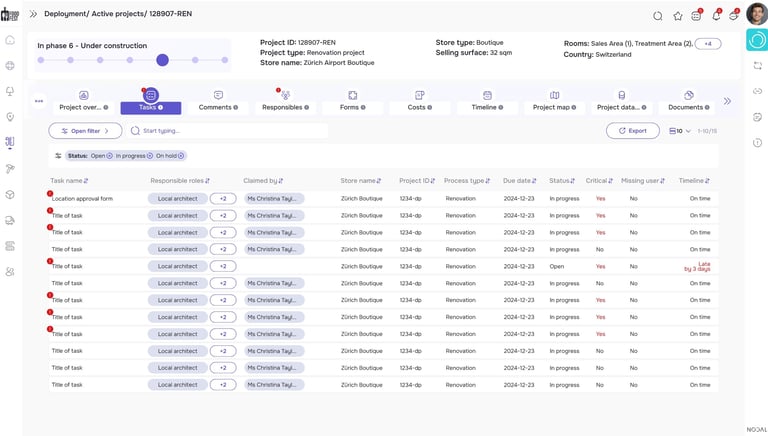Click red alert dot on Location approval form
Viewport: 768px width, 436px height.
(50, 194)
